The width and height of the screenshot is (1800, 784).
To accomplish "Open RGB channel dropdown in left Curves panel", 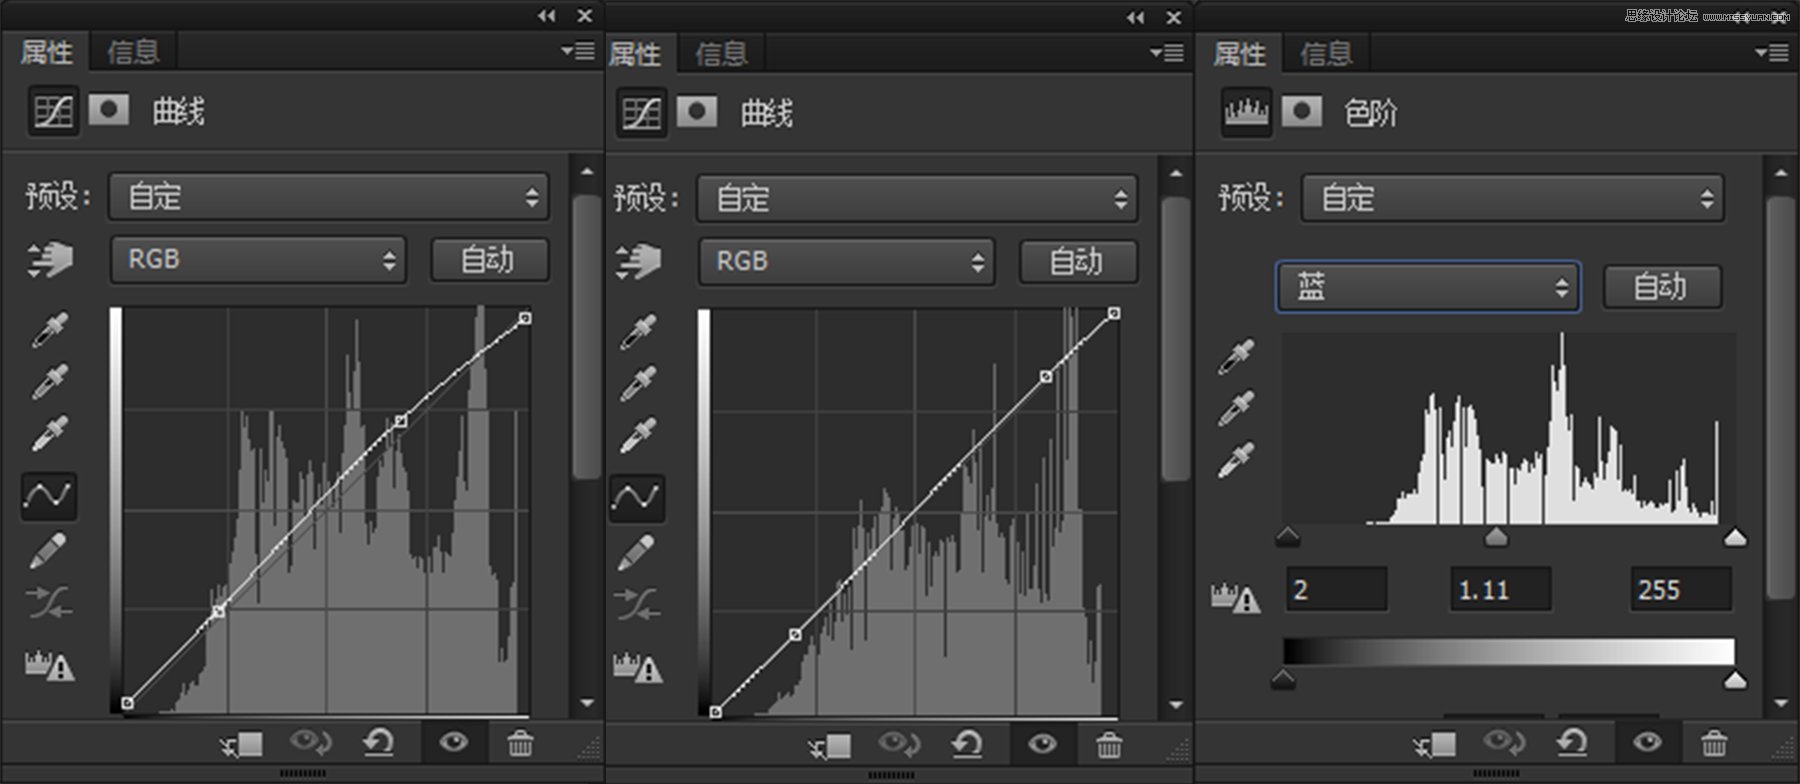I will point(258,260).
